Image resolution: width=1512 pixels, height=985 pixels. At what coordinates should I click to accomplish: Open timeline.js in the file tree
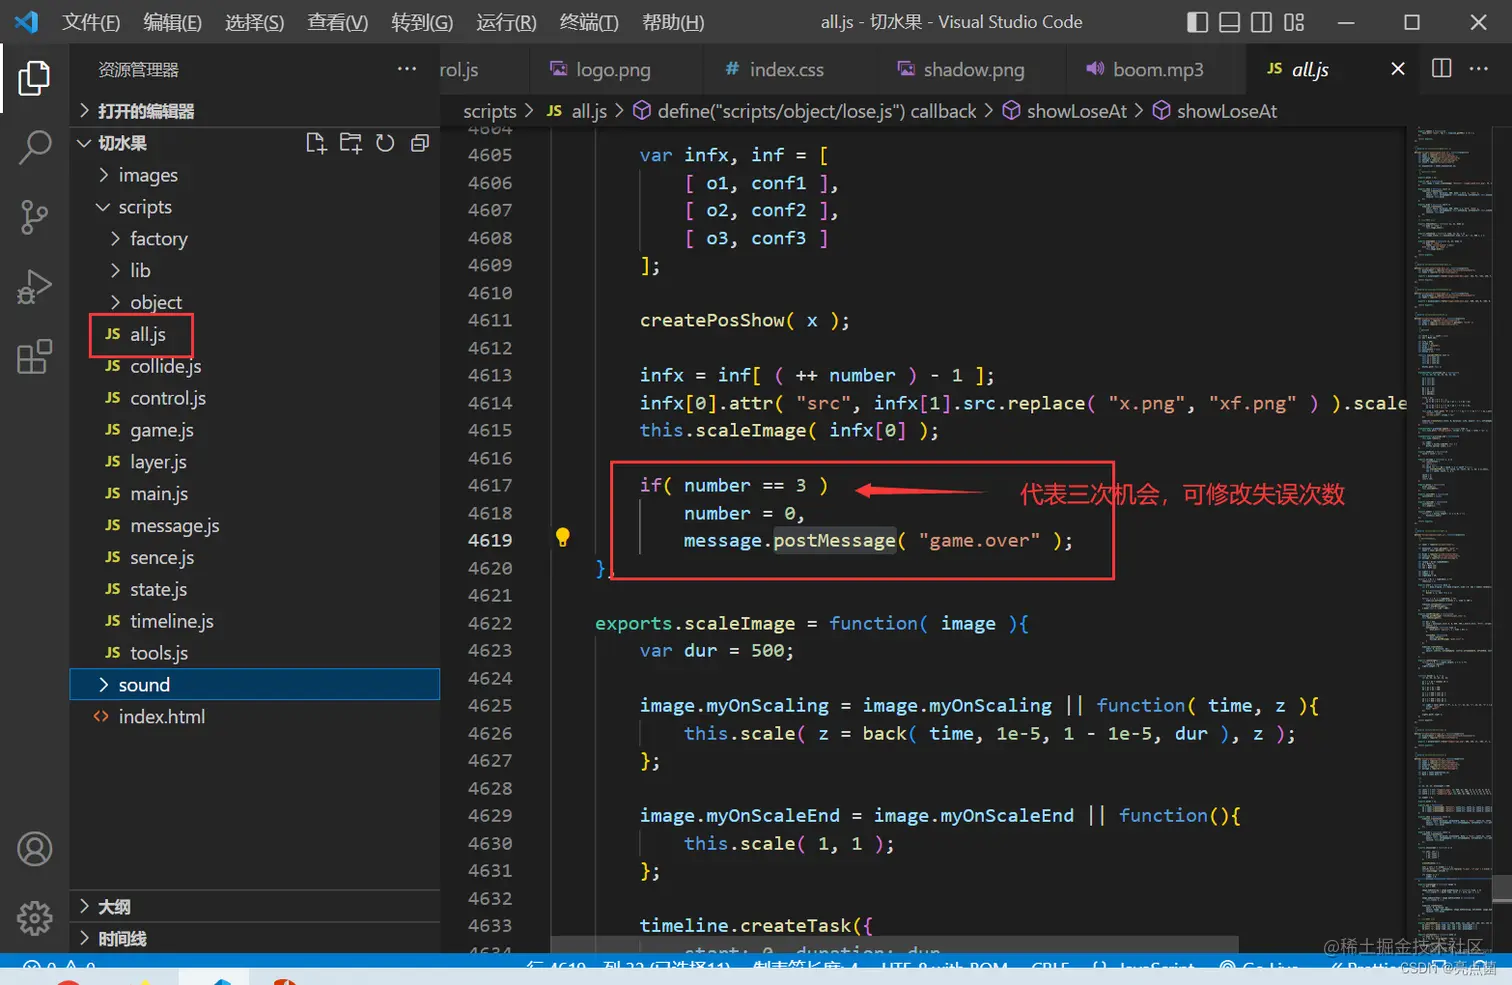[x=255, y=621]
